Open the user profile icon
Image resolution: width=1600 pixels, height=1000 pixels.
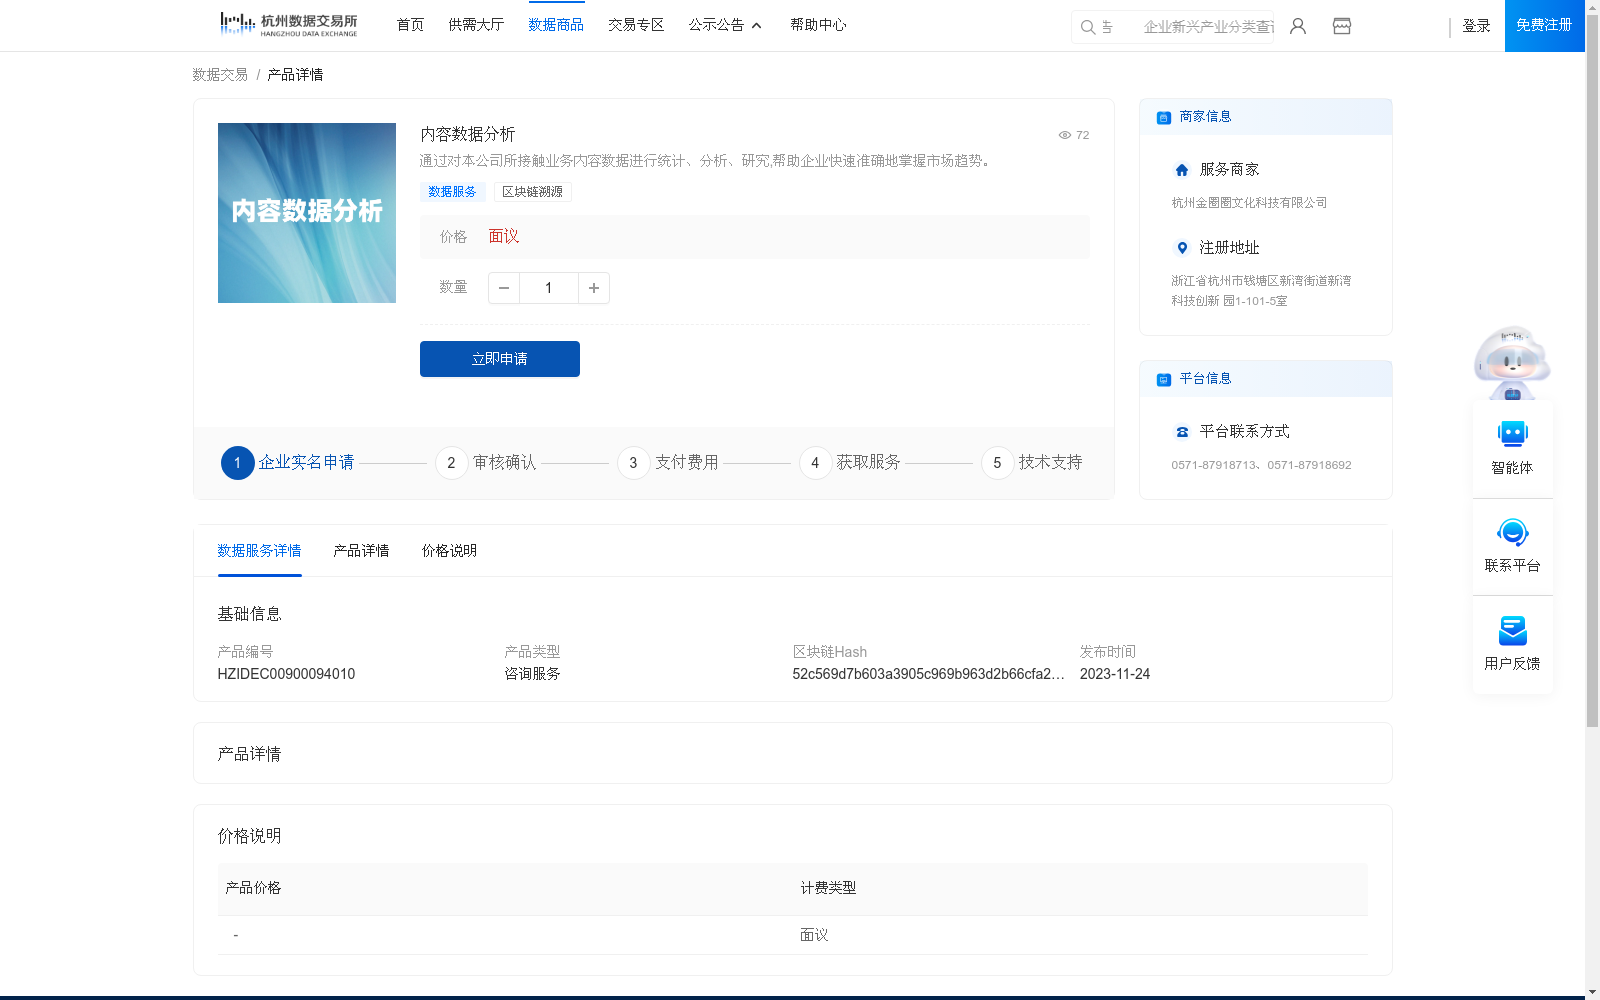pos(1298,26)
